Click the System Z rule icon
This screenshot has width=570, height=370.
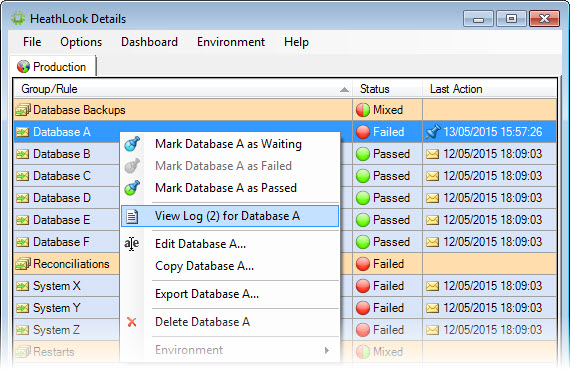point(23,330)
